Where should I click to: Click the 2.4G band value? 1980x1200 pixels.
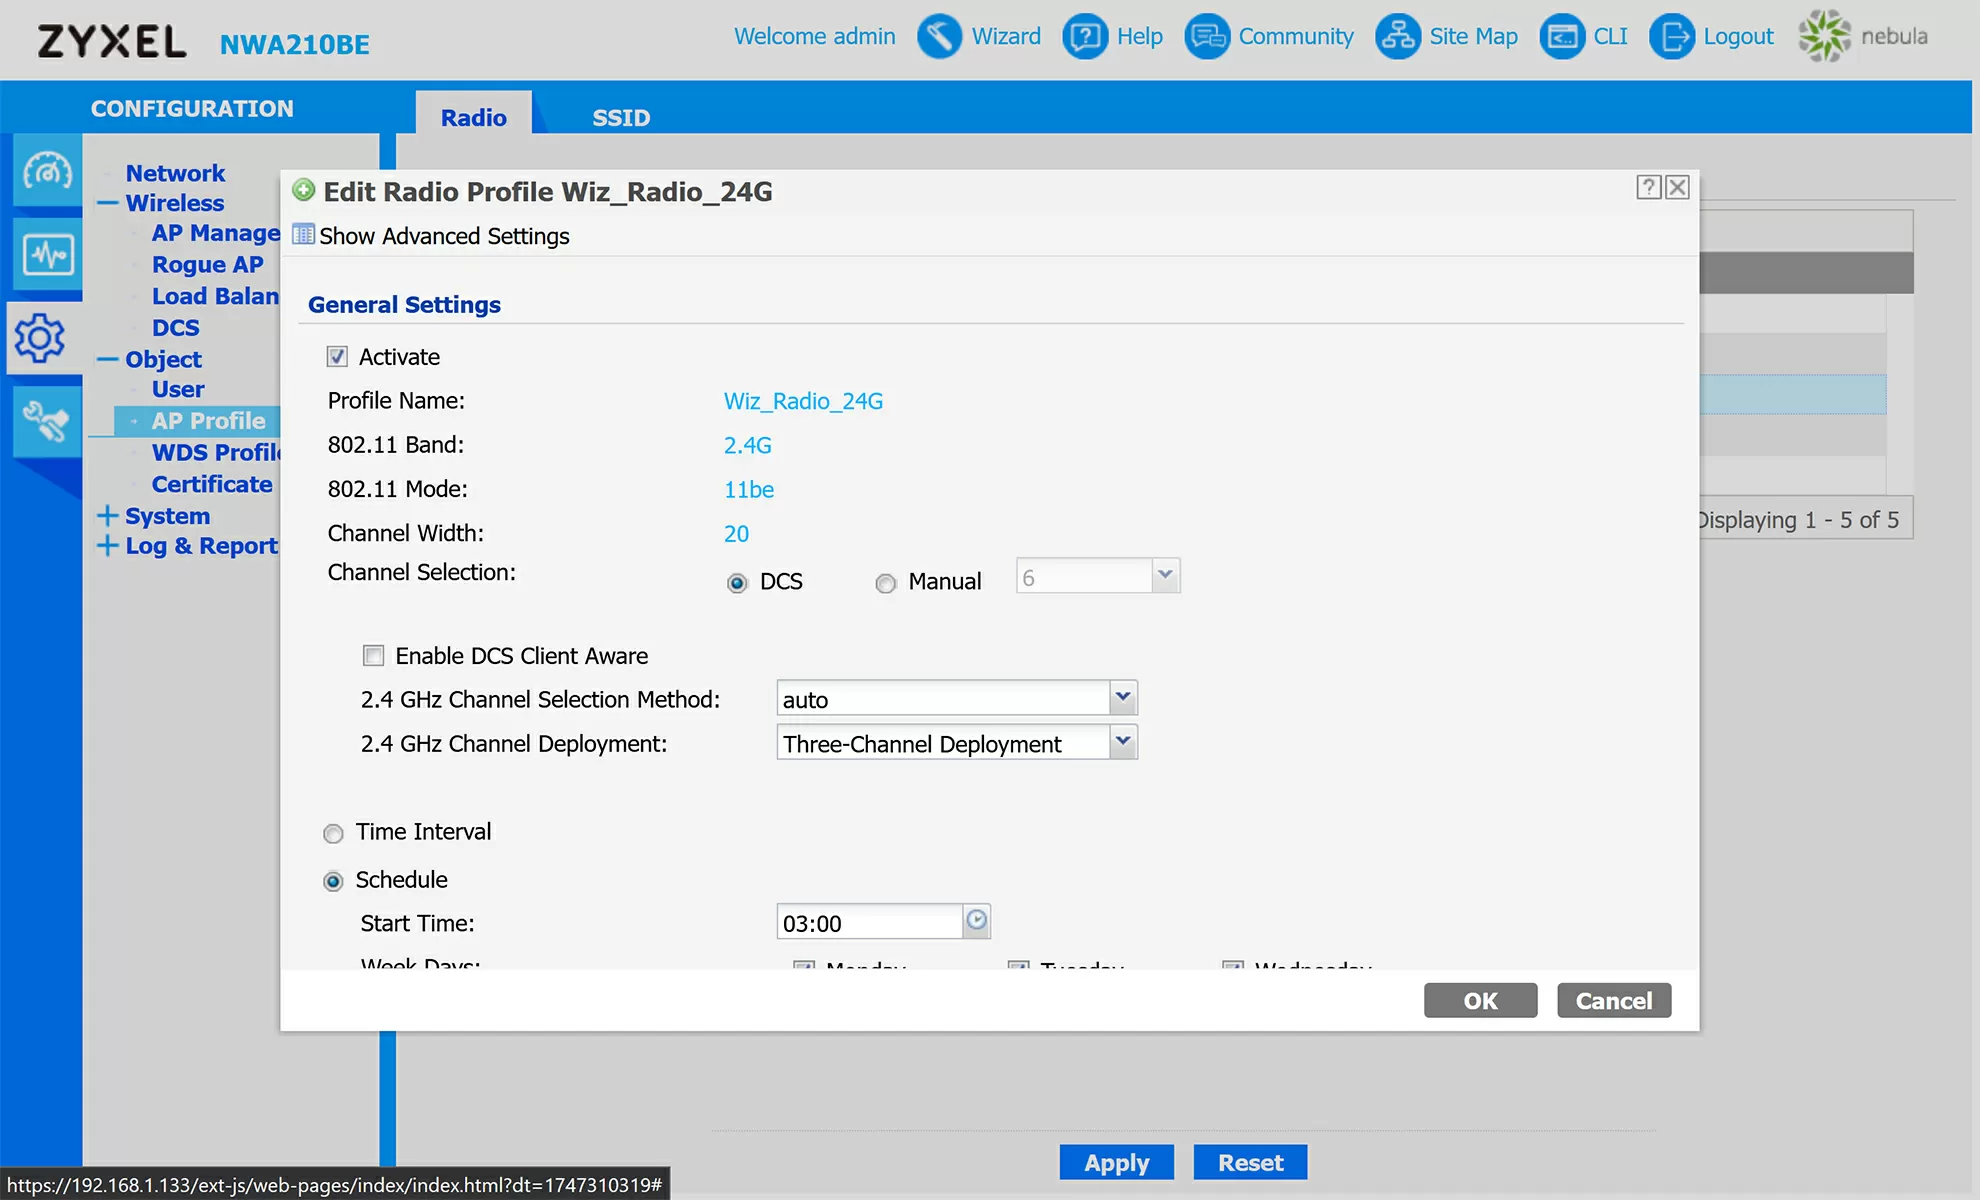pos(748,445)
